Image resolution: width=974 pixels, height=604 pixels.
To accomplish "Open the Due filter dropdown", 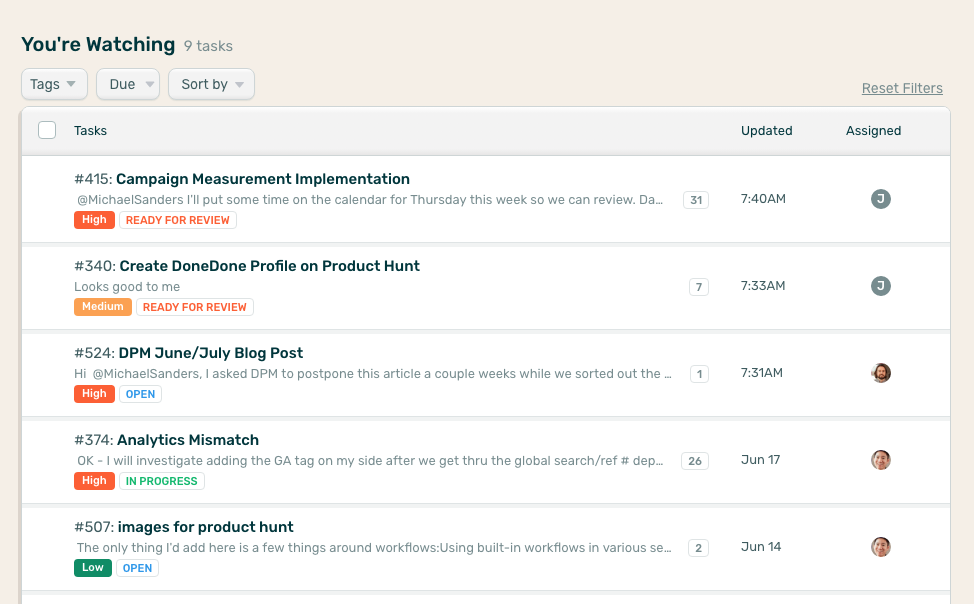I will pyautogui.click(x=127, y=84).
